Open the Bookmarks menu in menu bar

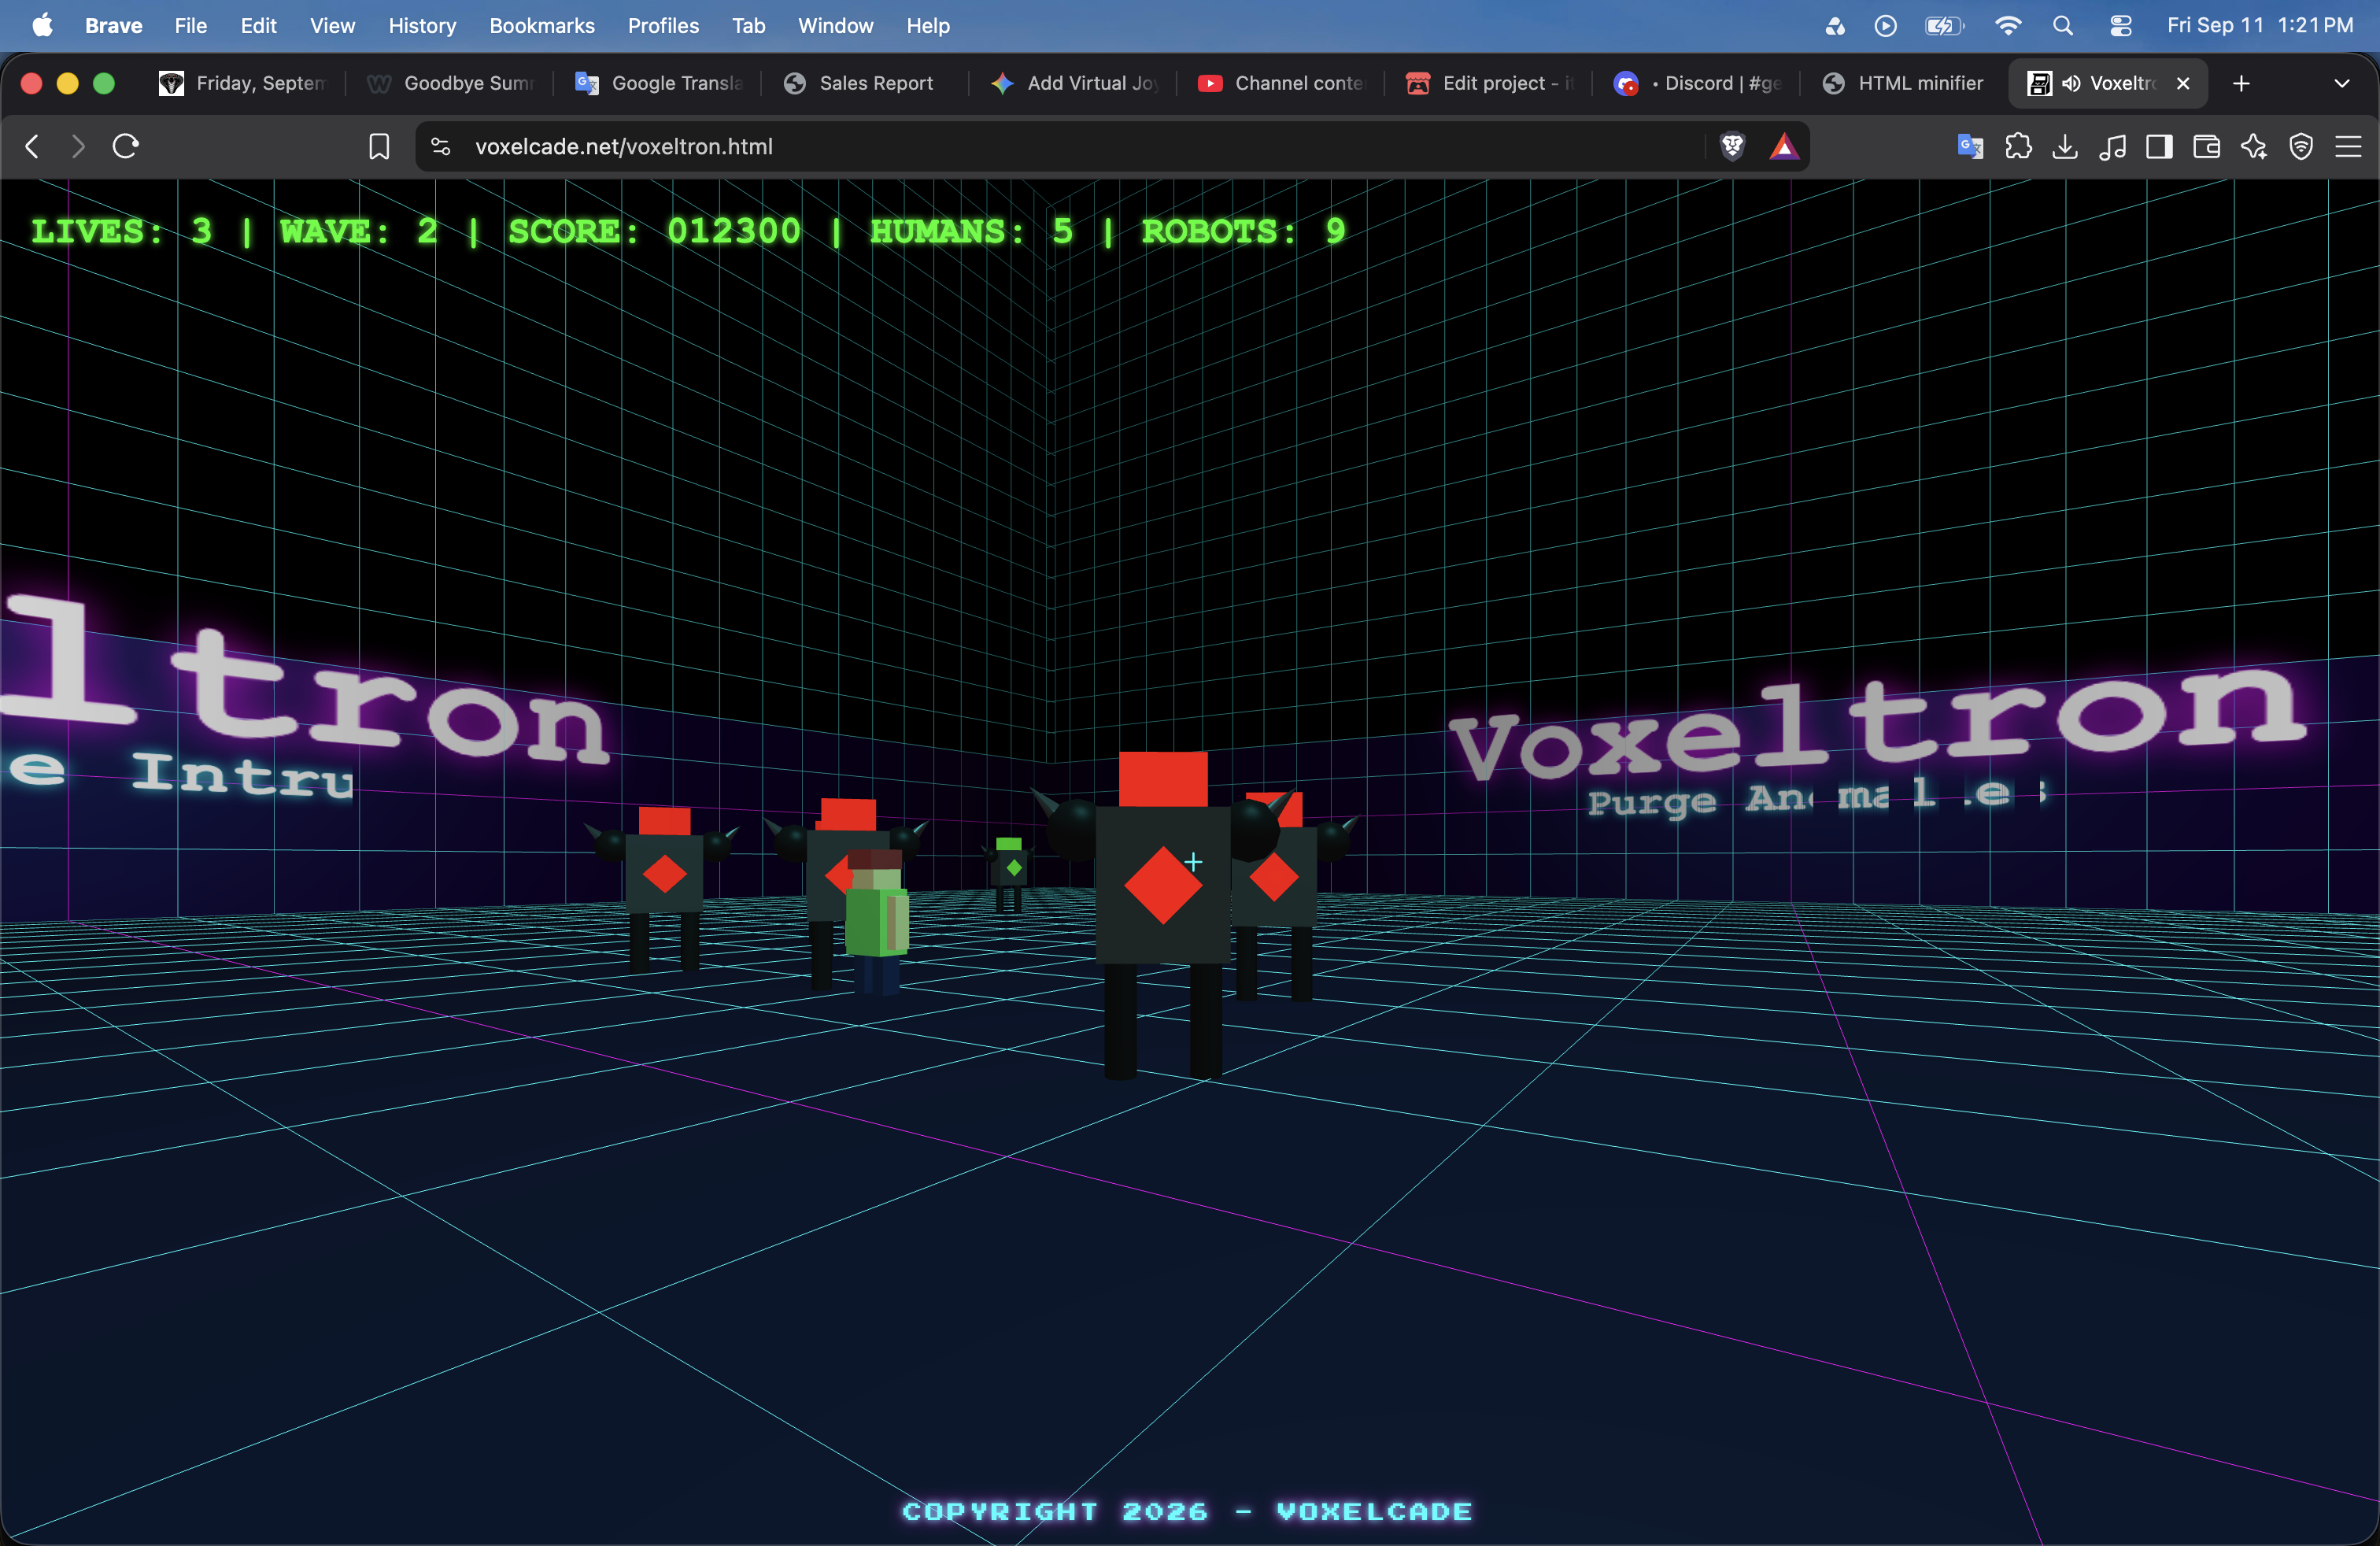pyautogui.click(x=542, y=26)
